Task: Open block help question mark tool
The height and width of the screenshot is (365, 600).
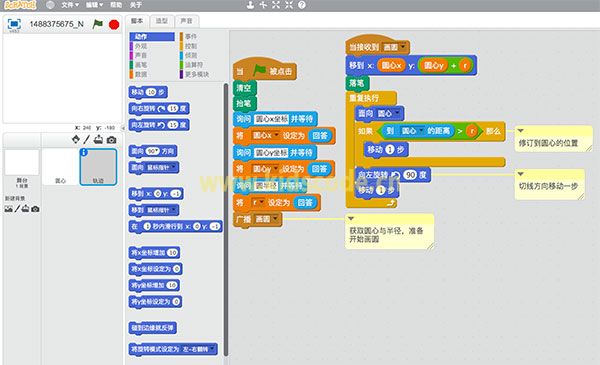Action: (x=302, y=5)
